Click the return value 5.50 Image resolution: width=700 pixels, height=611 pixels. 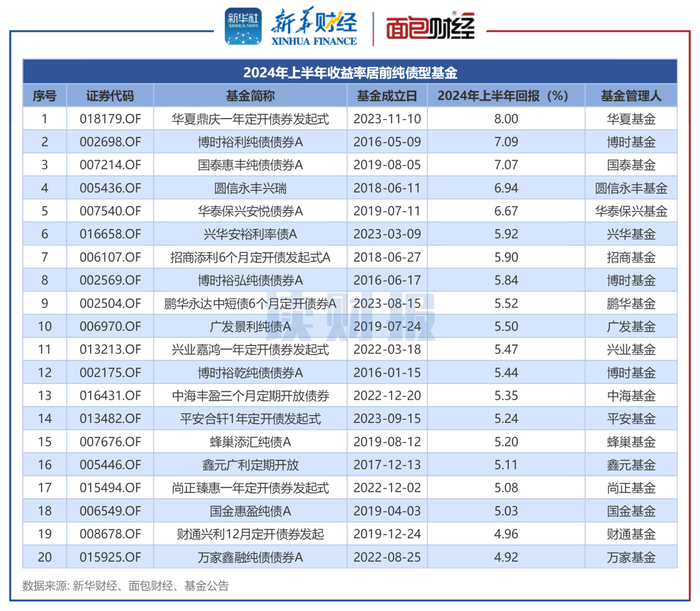click(x=506, y=326)
